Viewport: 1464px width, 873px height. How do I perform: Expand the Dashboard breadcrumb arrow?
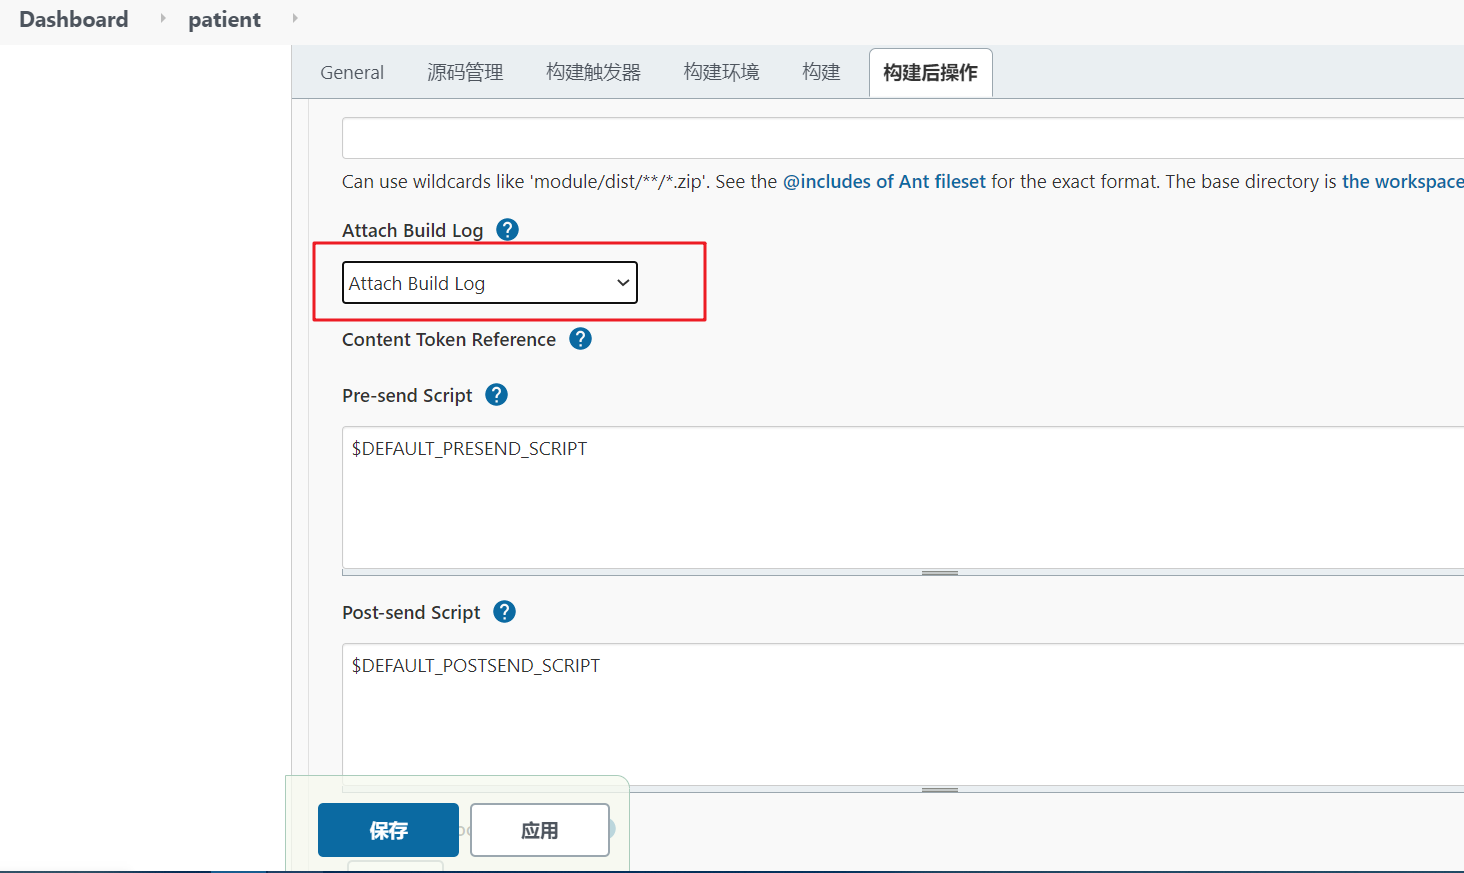coord(162,18)
